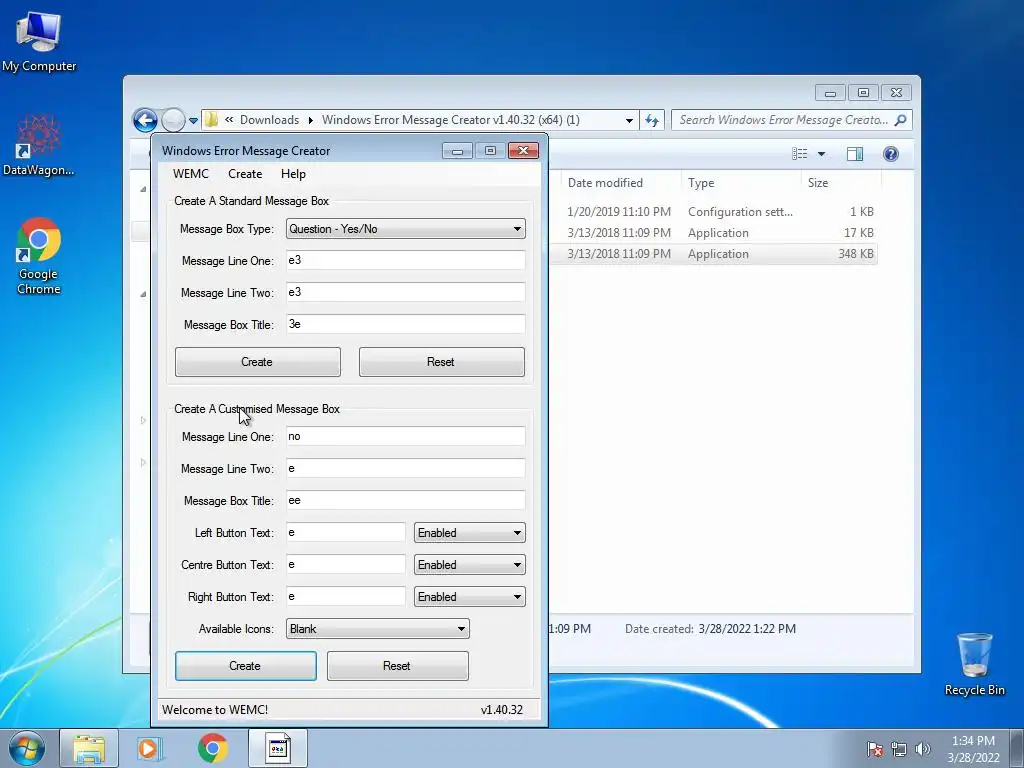
Task: Select the Configuration settings file row
Action: tap(713, 212)
